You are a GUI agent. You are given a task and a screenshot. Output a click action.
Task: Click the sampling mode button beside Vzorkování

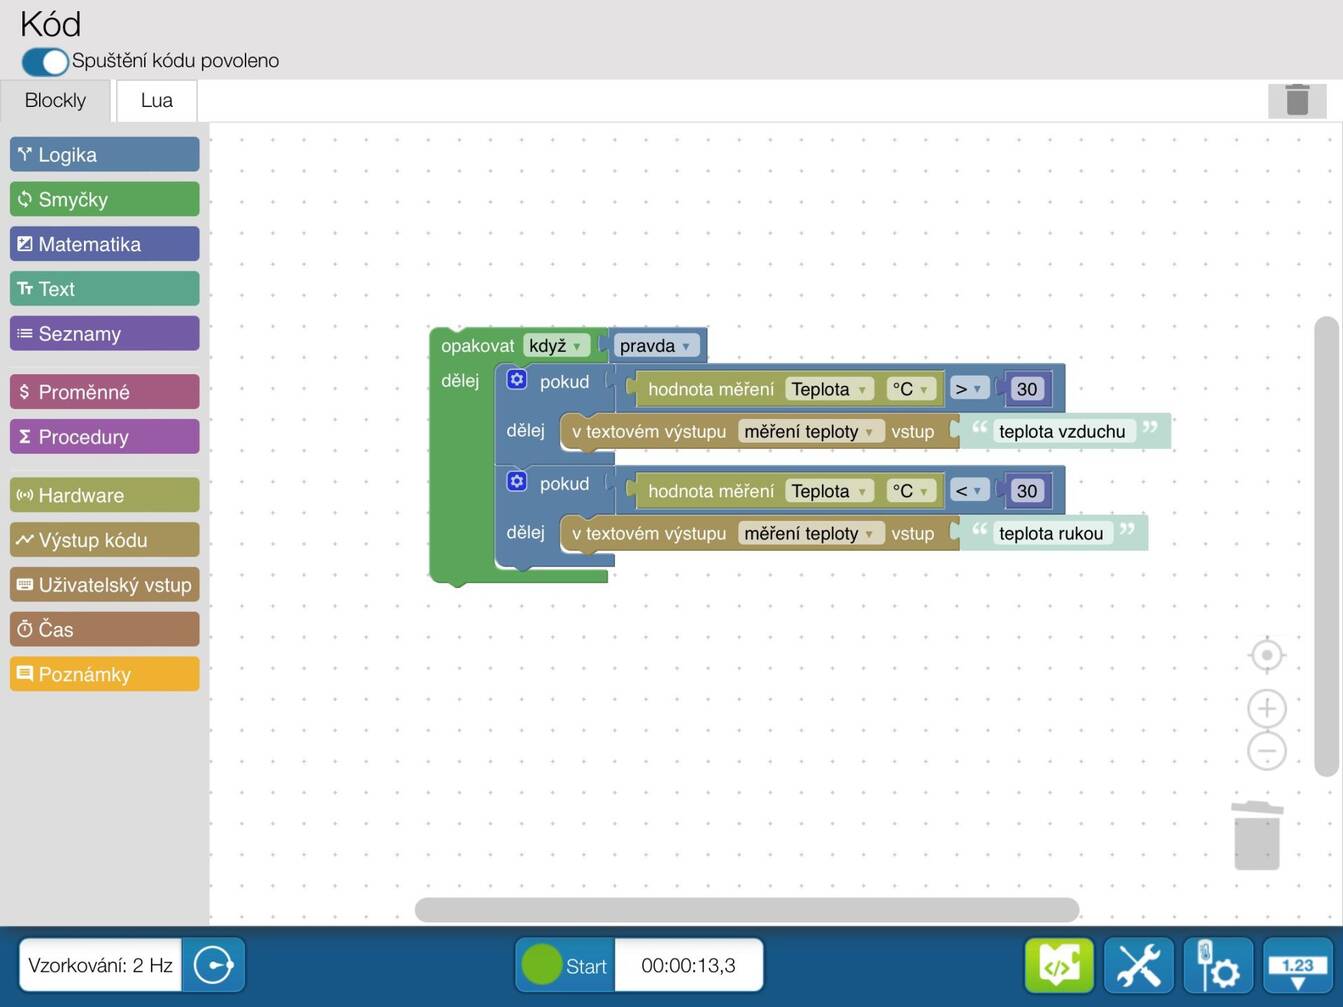[213, 965]
